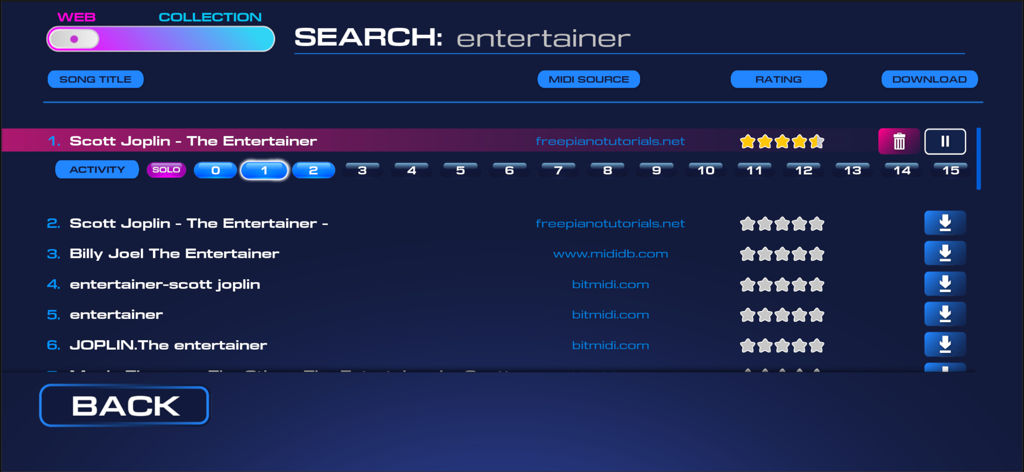Open freepianotutorials.net source of song 1
1024x472 pixels.
pos(610,141)
